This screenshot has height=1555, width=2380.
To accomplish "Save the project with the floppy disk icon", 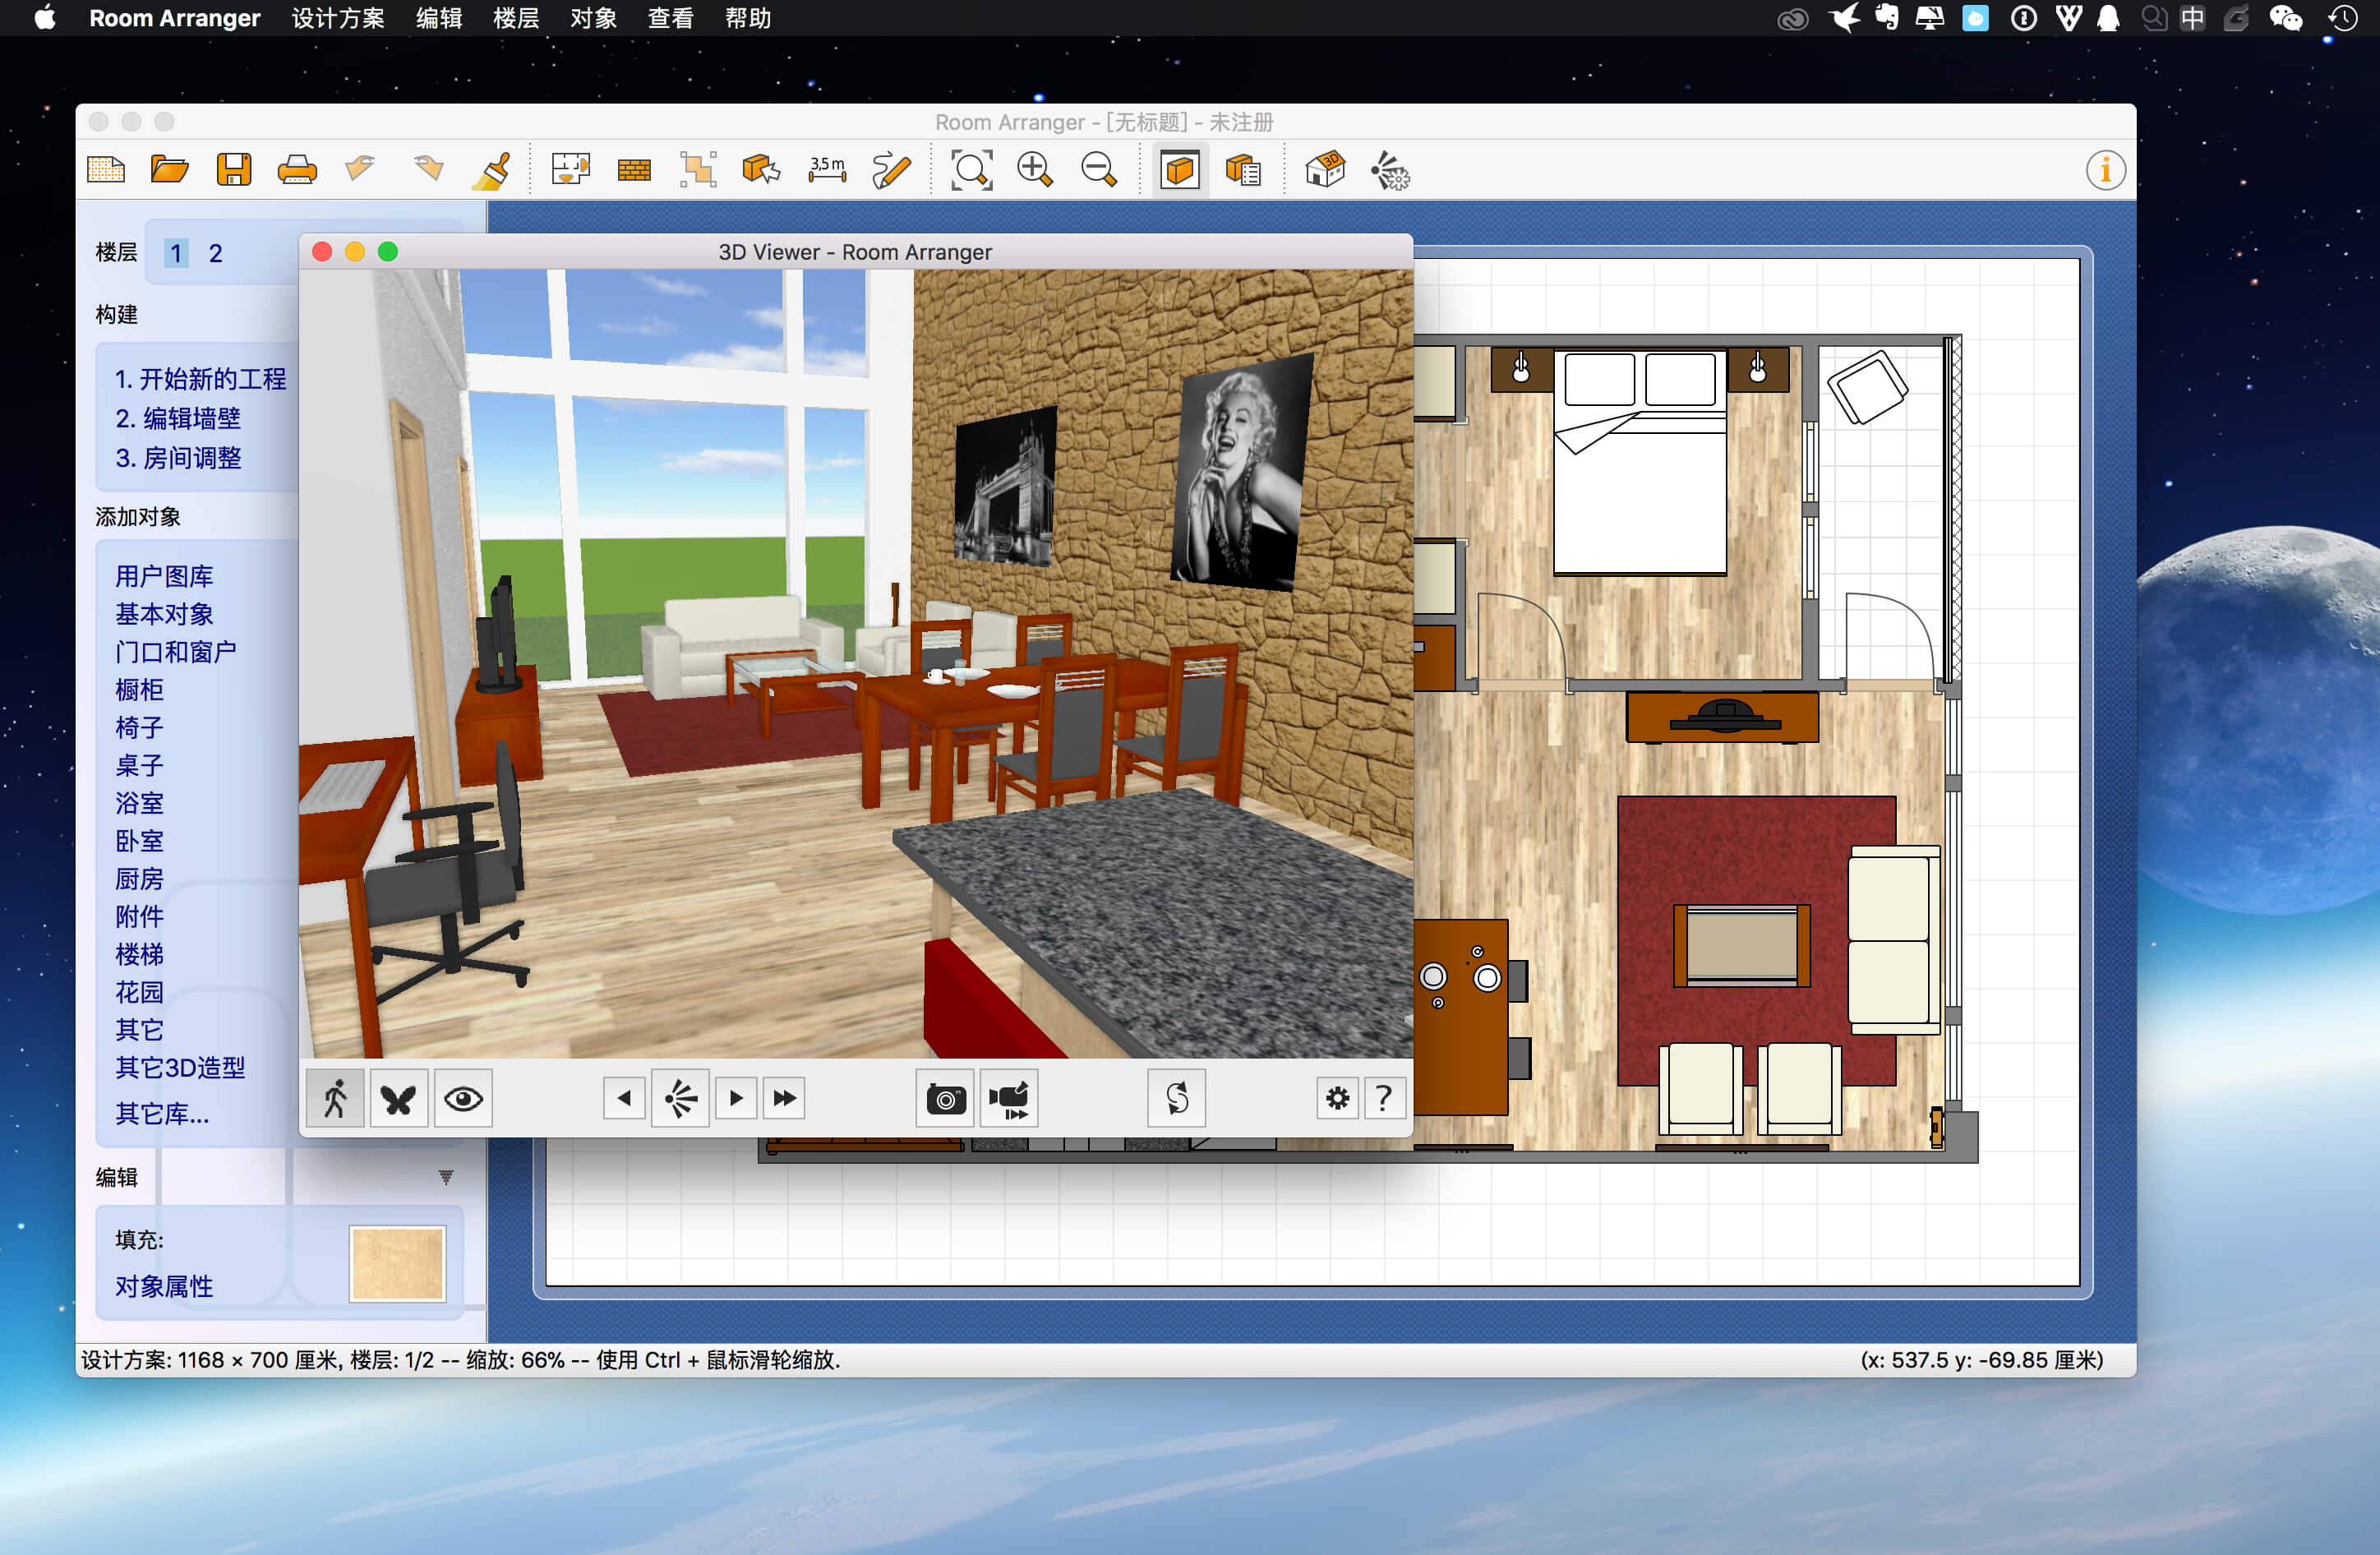I will [x=234, y=170].
